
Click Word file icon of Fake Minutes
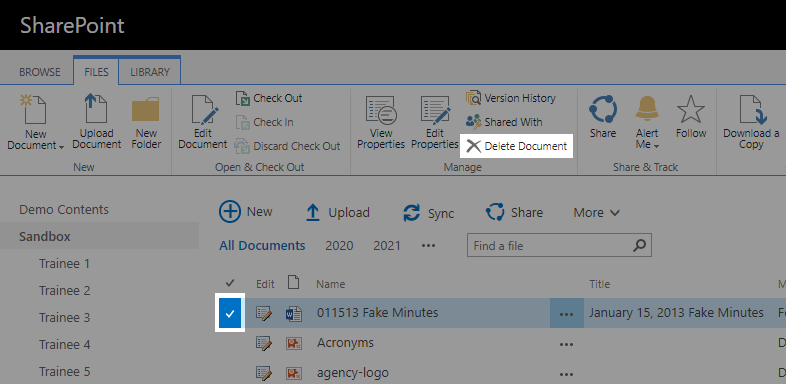click(x=294, y=314)
